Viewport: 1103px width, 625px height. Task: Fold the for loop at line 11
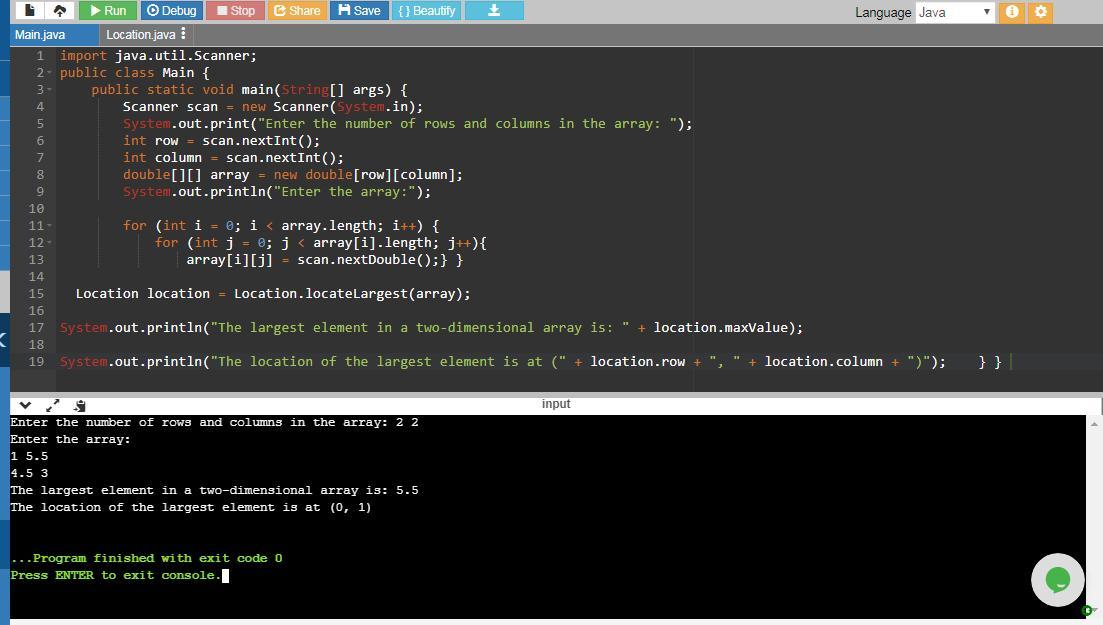pyautogui.click(x=48, y=226)
